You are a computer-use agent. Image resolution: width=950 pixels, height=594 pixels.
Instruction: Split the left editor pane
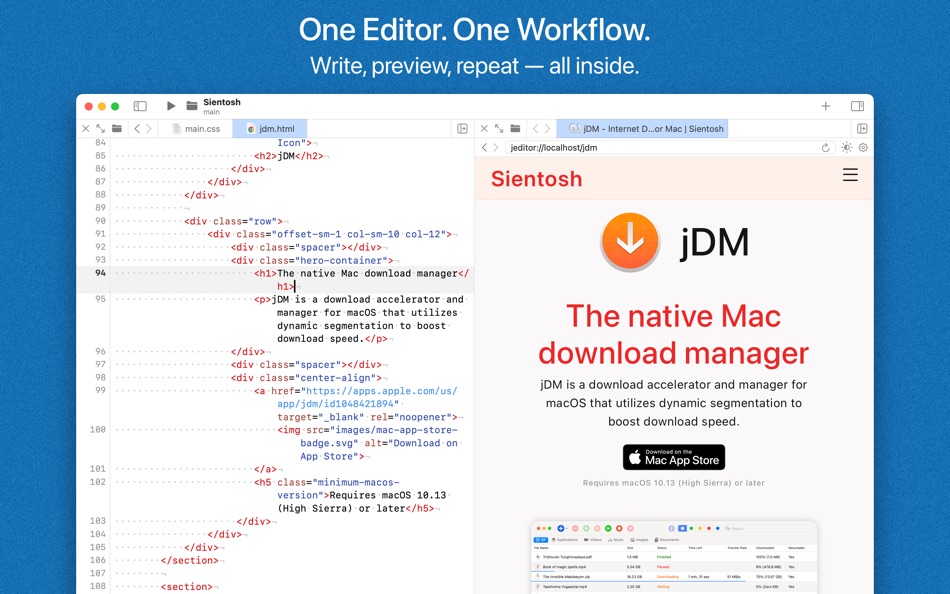click(x=462, y=128)
